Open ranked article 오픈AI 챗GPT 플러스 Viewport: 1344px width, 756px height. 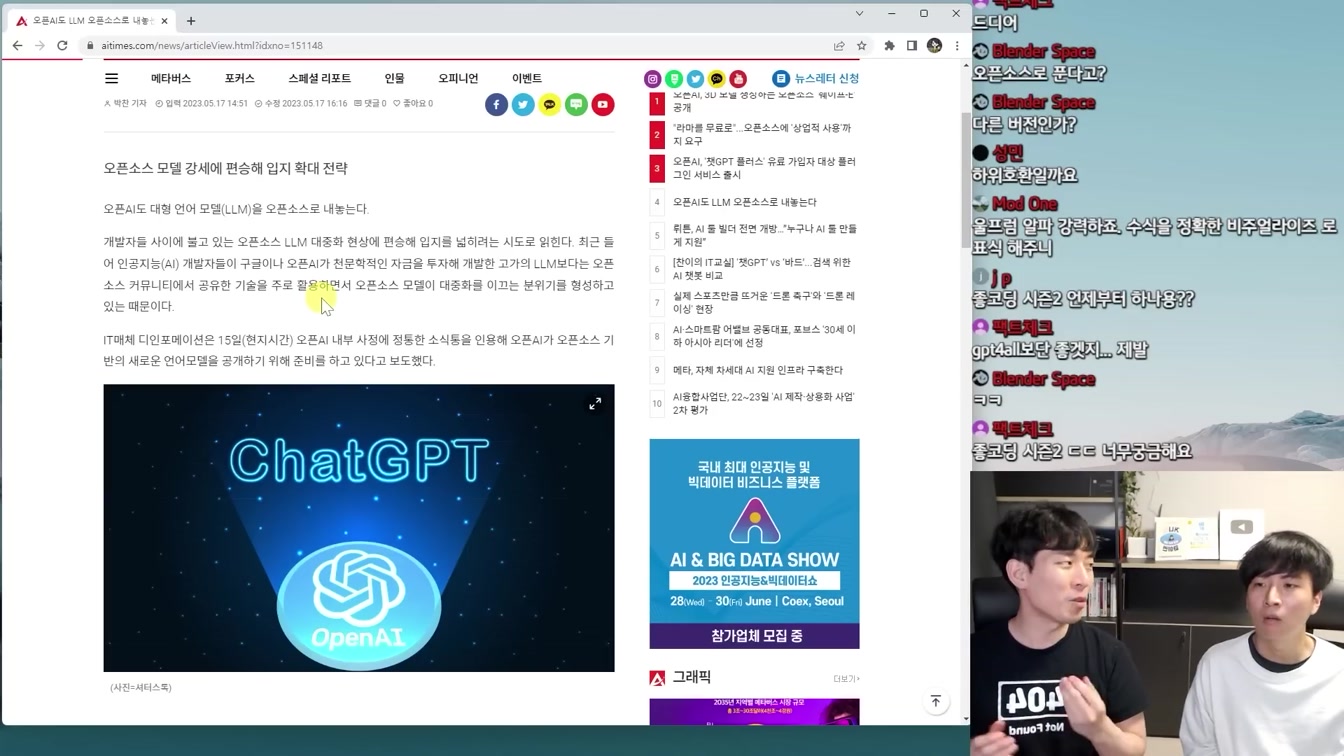(764, 168)
